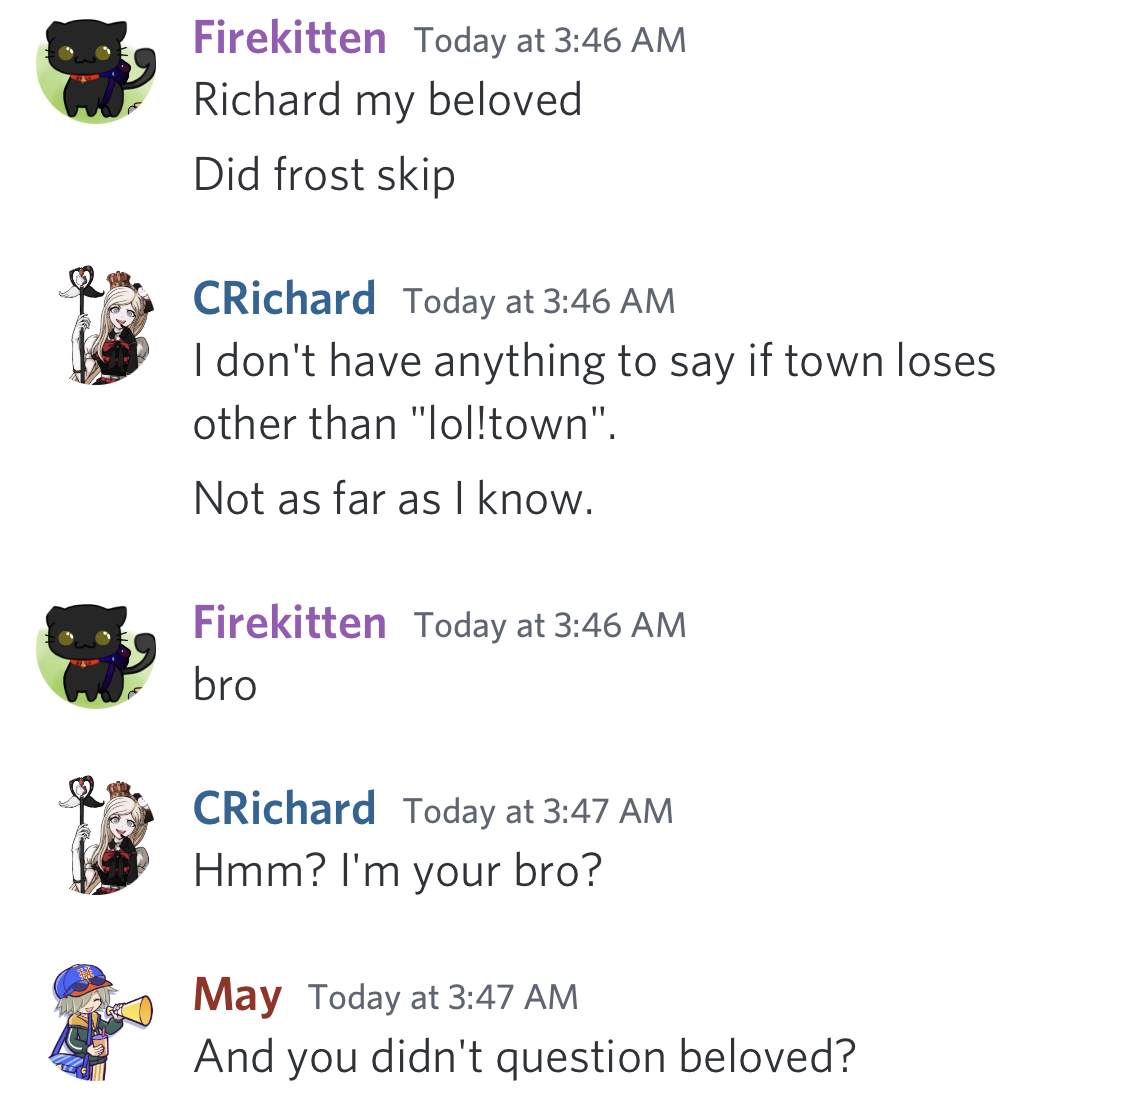Click 'Richard my beloved' message
The height and width of the screenshot is (1096, 1125).
click(387, 100)
